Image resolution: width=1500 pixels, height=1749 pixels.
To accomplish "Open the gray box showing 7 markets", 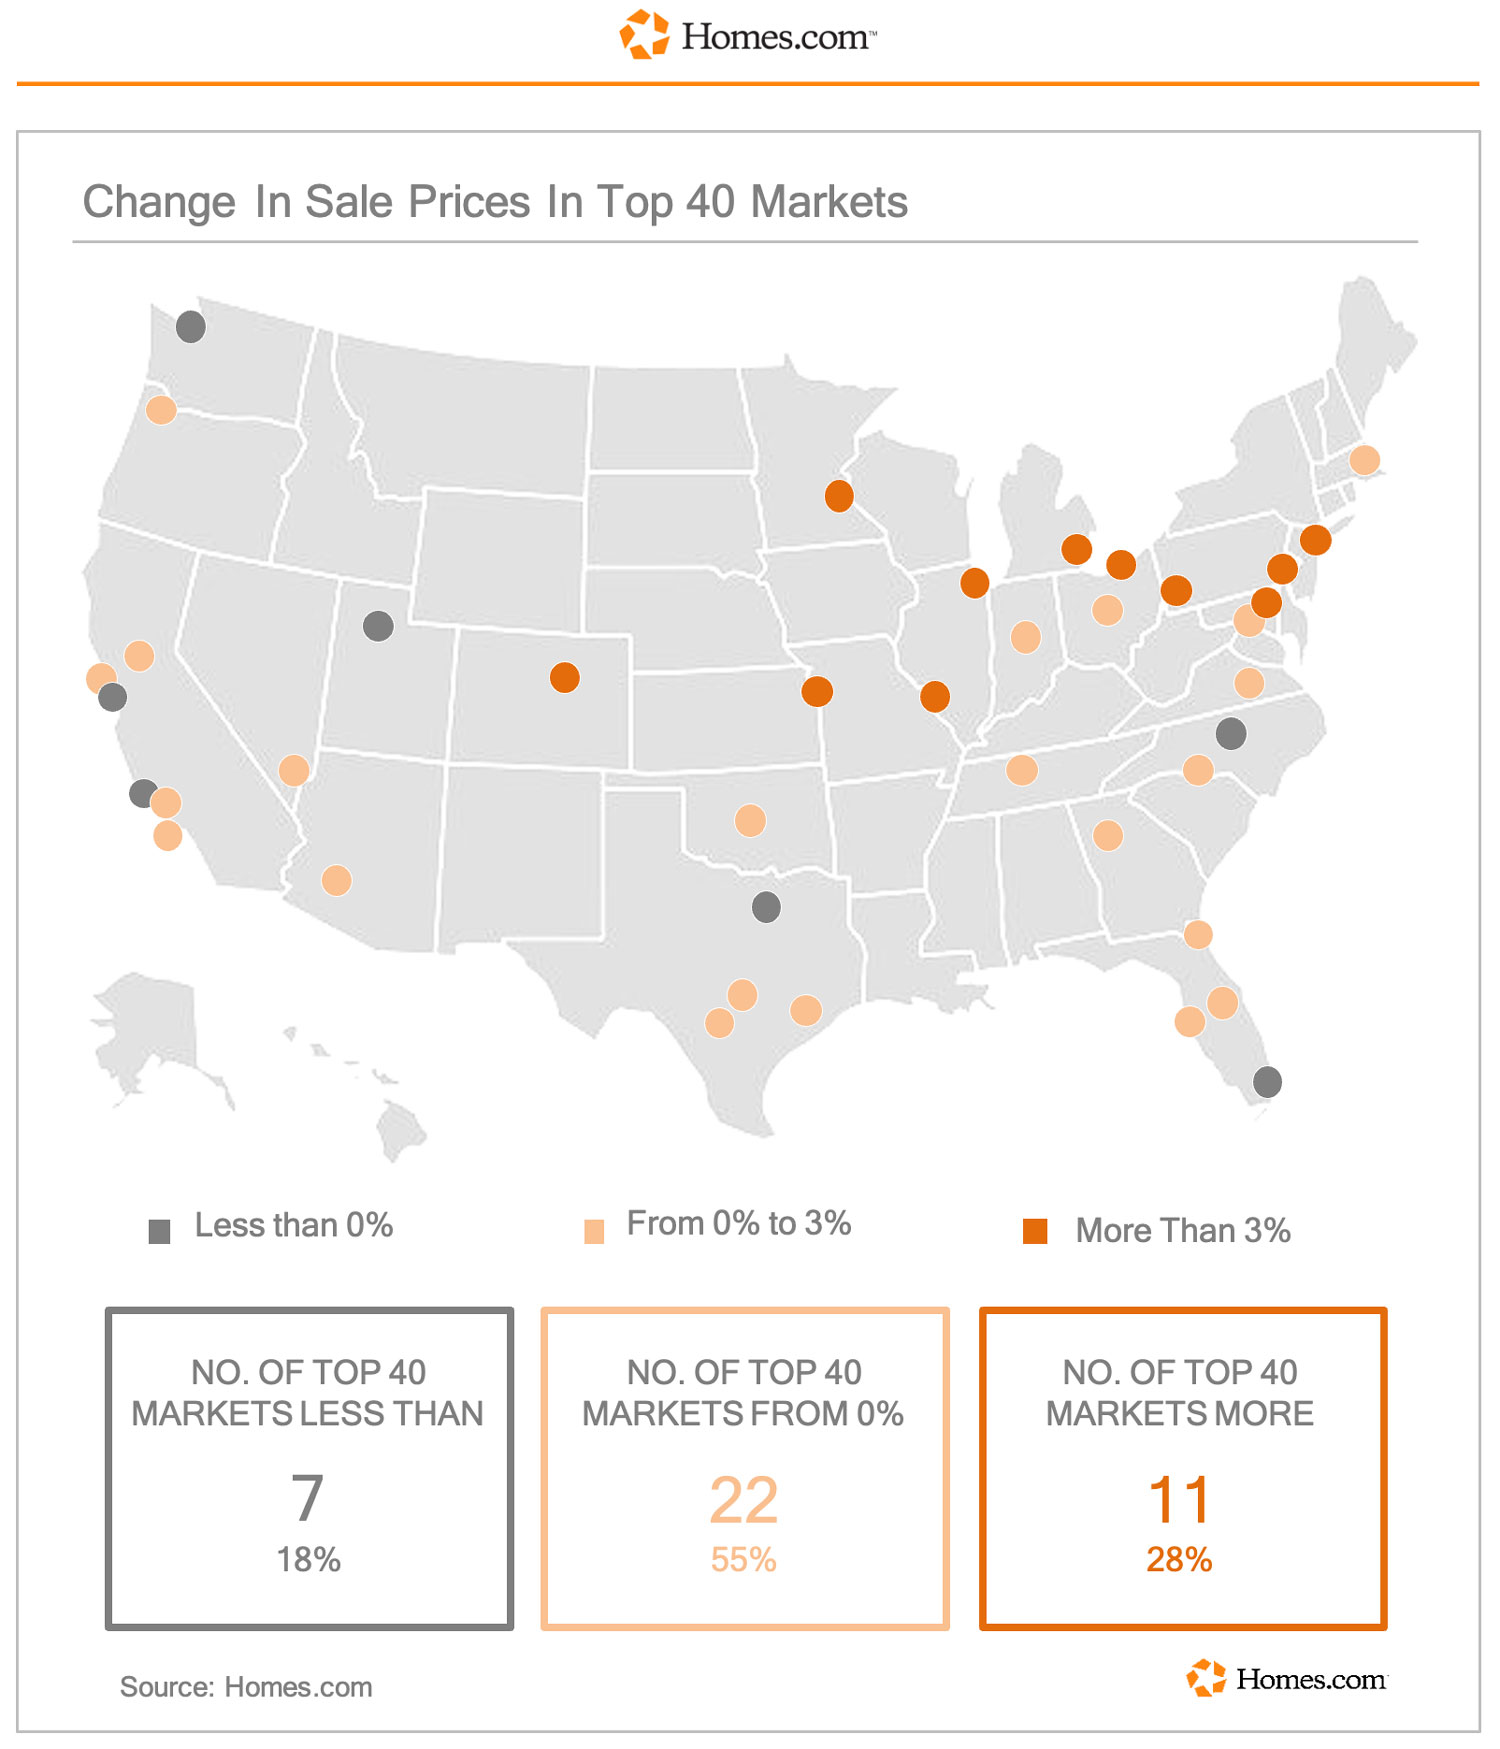I will 309,1468.
